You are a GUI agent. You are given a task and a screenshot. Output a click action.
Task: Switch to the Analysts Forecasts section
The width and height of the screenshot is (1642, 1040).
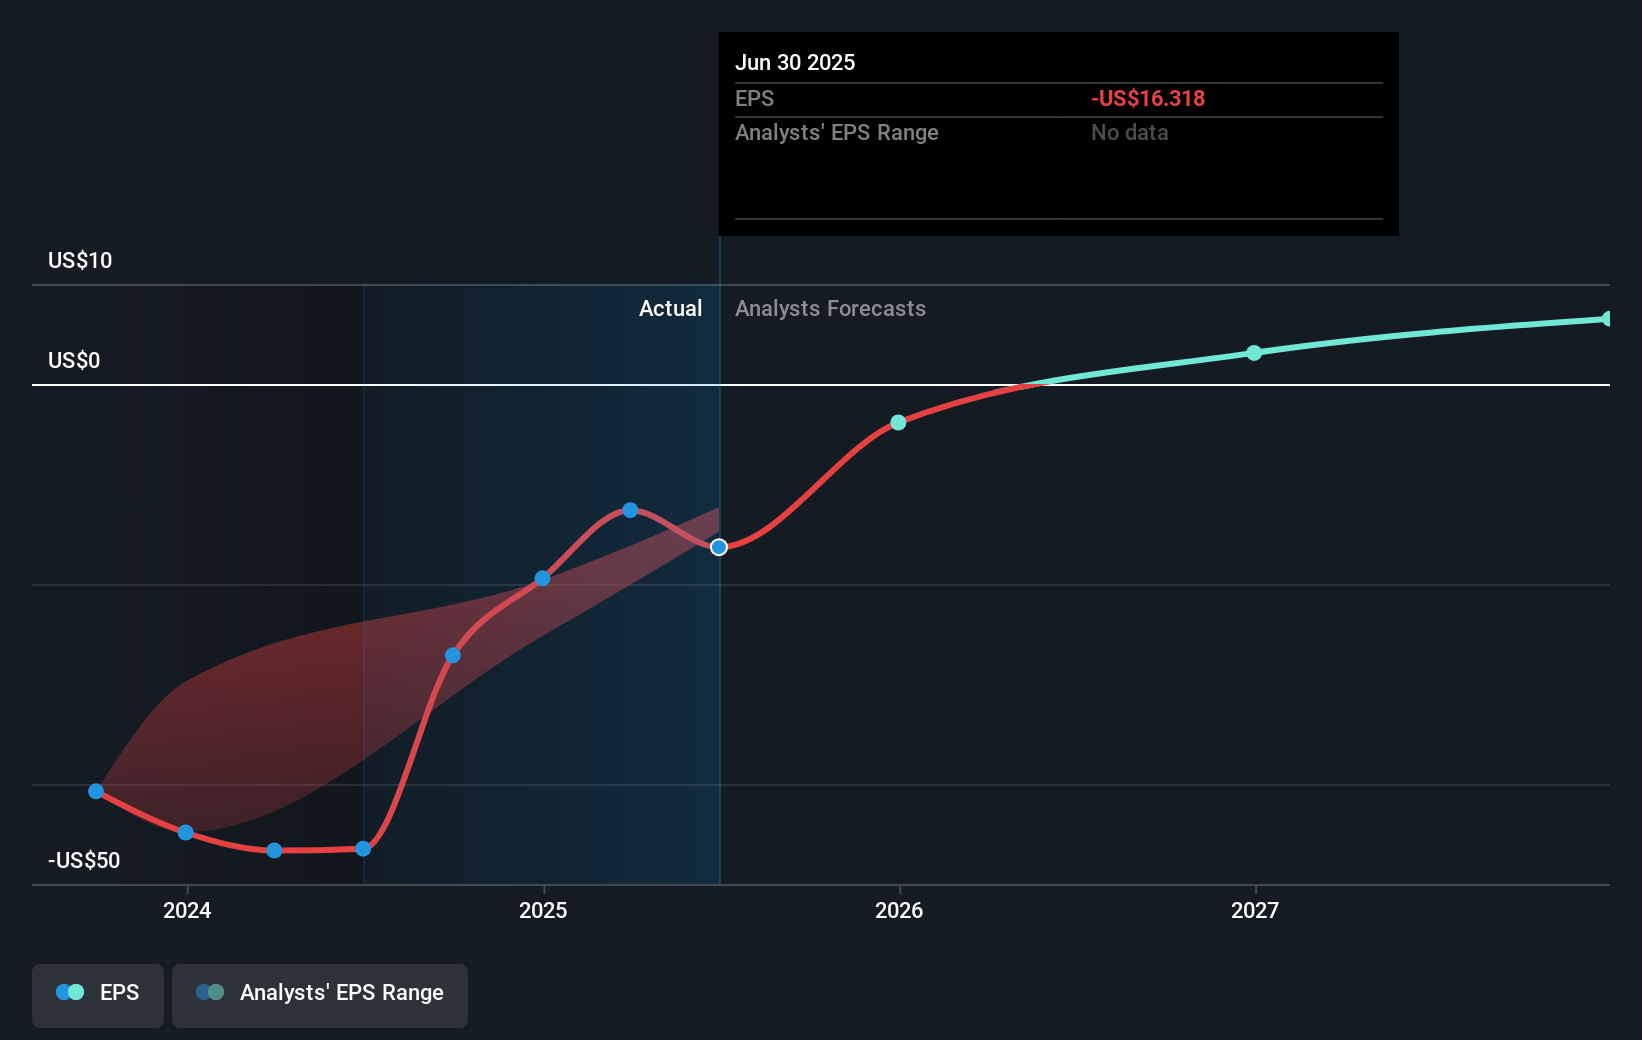point(830,308)
